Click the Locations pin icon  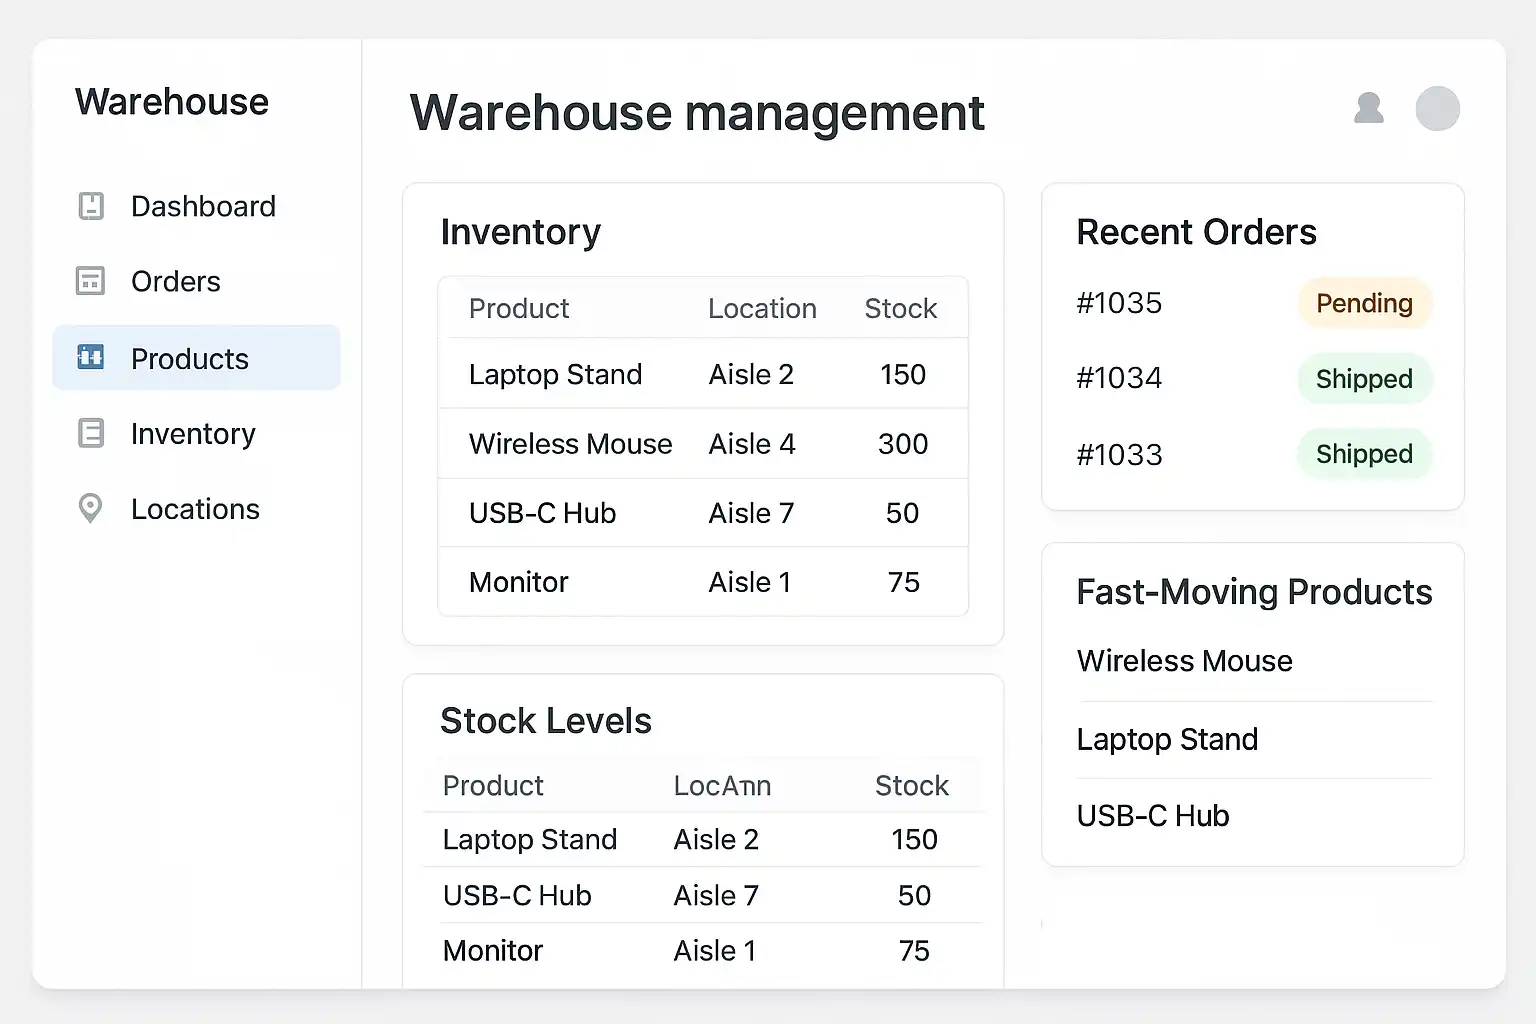tap(91, 509)
